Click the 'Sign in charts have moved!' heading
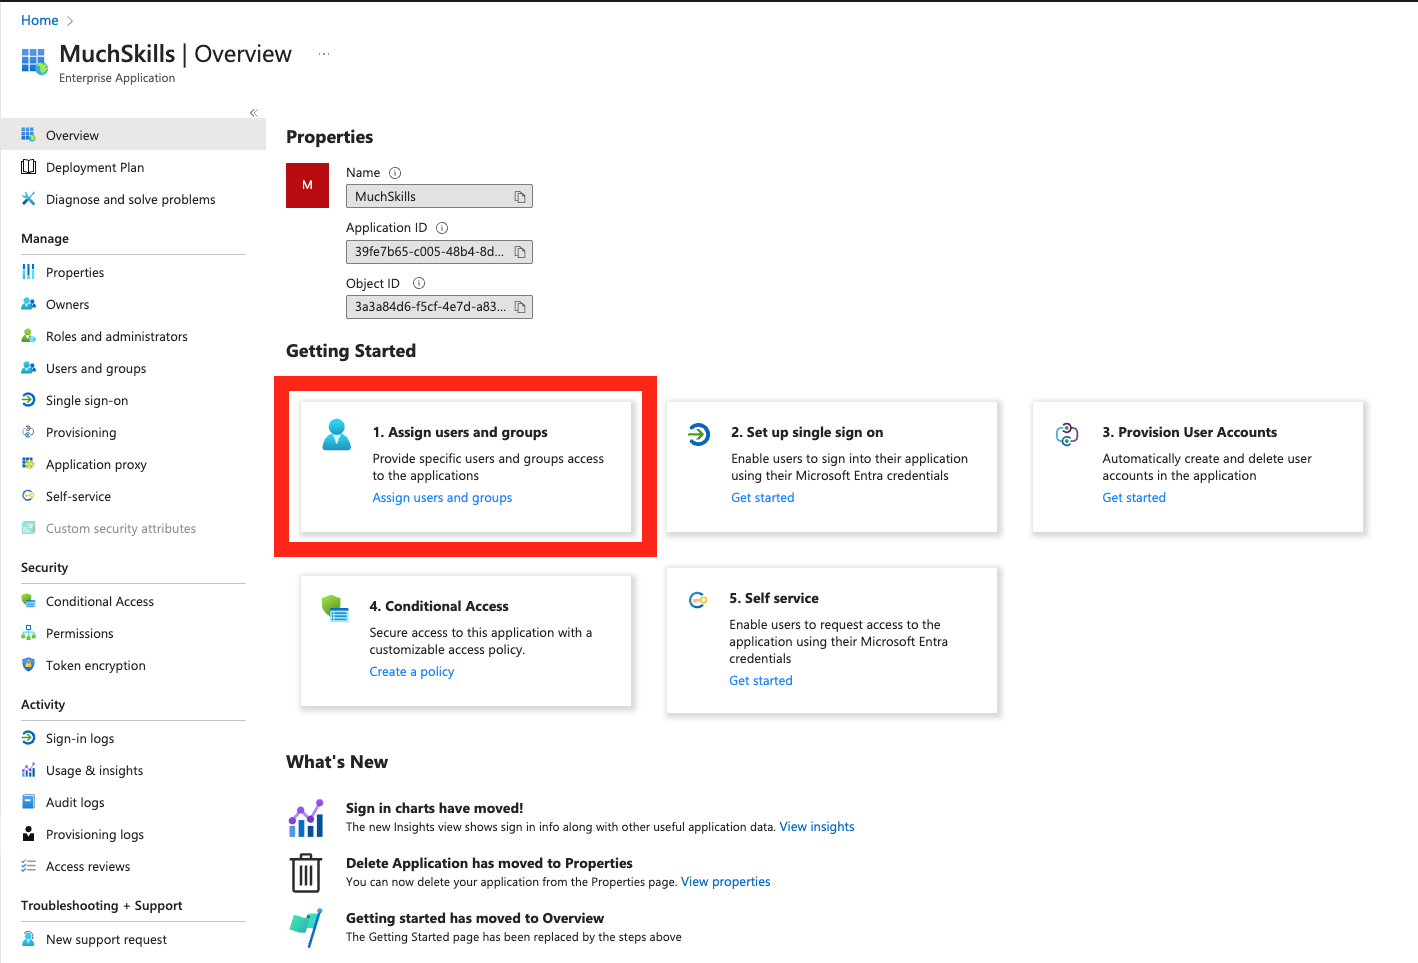 [435, 808]
